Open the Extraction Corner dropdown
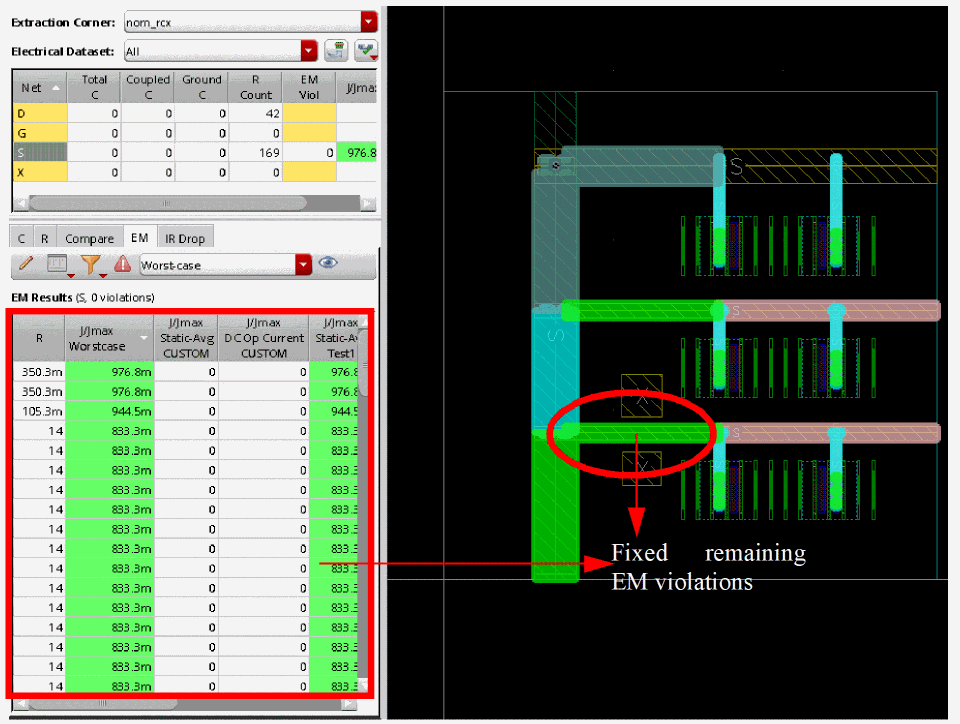Viewport: 960px width, 724px height. coord(369,22)
